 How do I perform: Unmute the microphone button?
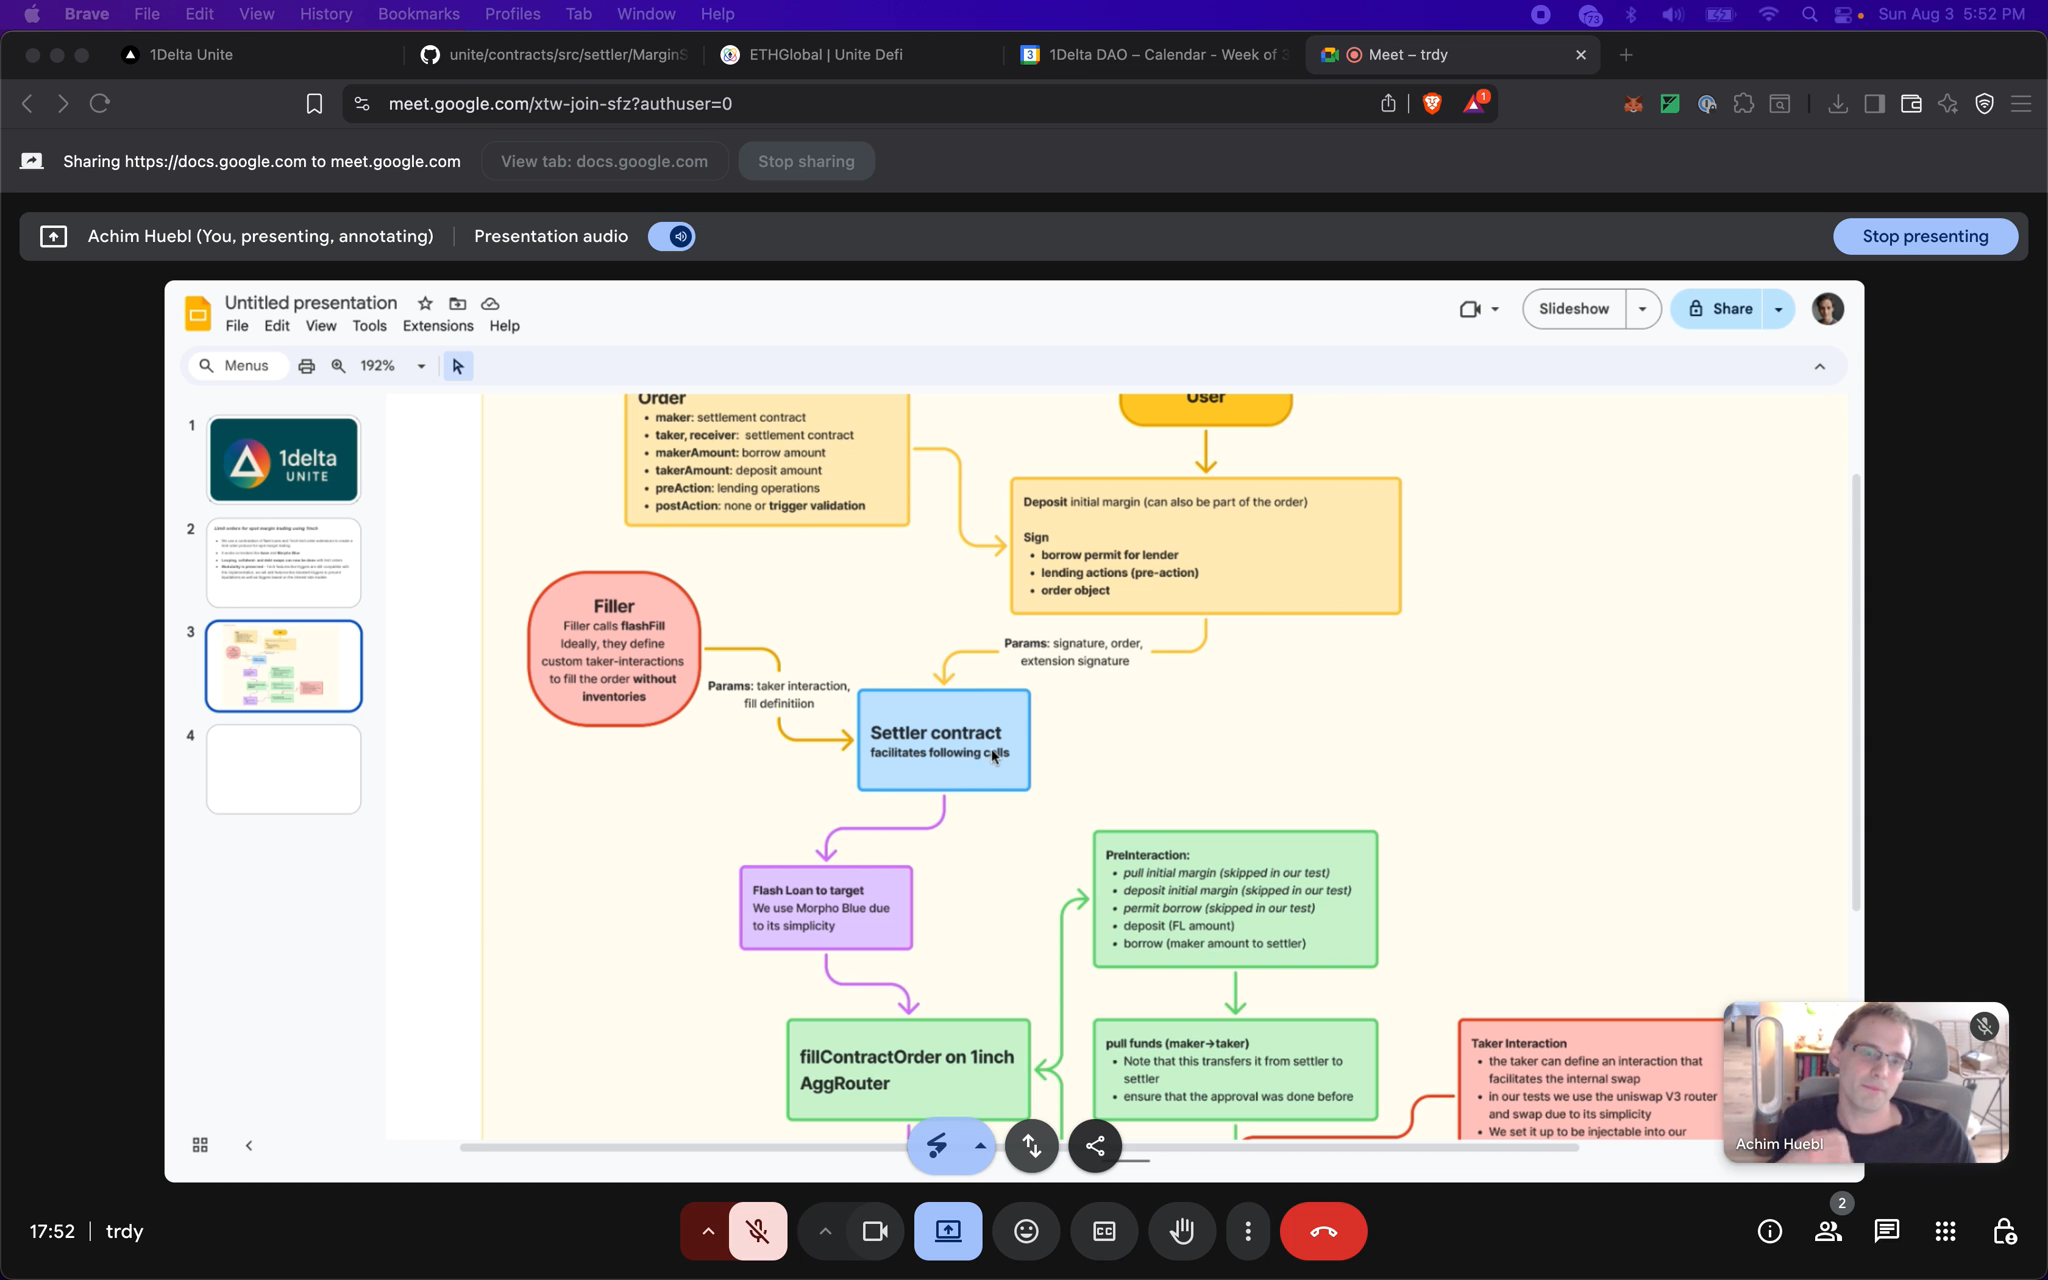coord(758,1231)
